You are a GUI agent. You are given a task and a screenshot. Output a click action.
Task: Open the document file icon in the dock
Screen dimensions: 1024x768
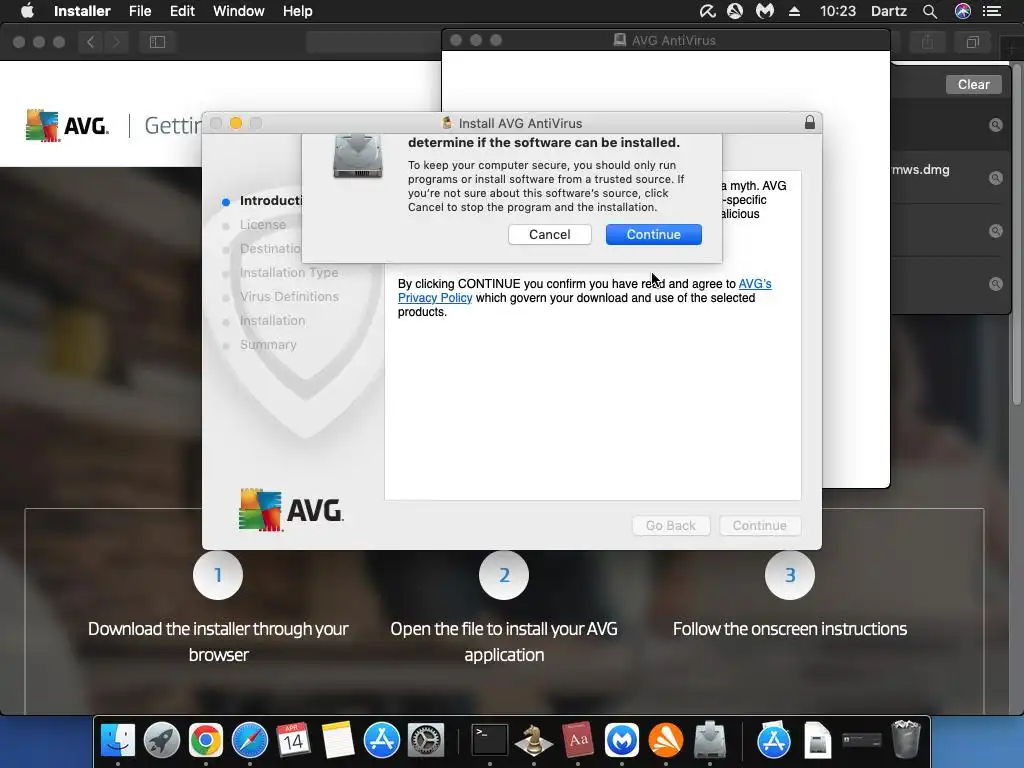818,741
